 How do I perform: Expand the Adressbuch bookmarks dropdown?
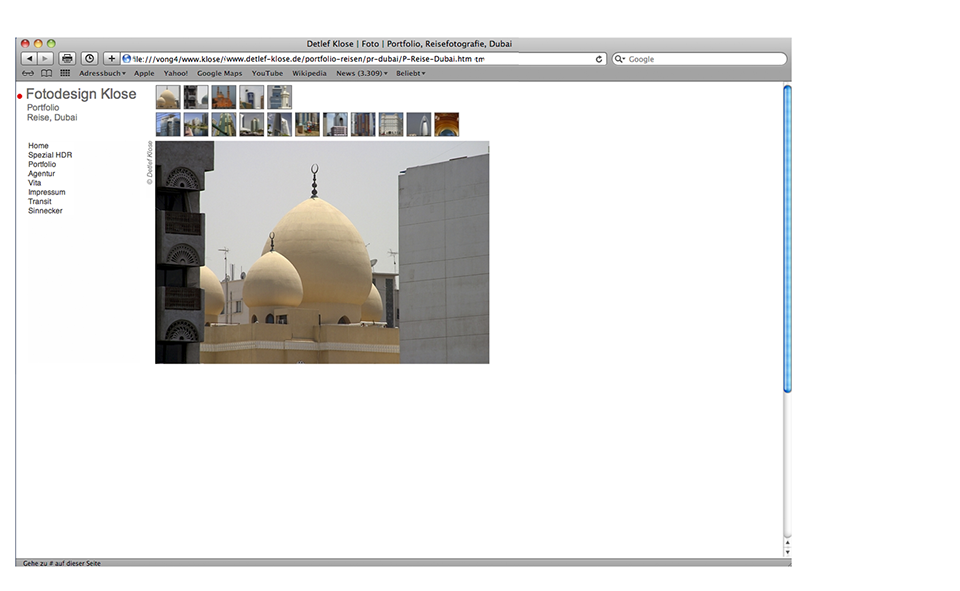coord(102,73)
